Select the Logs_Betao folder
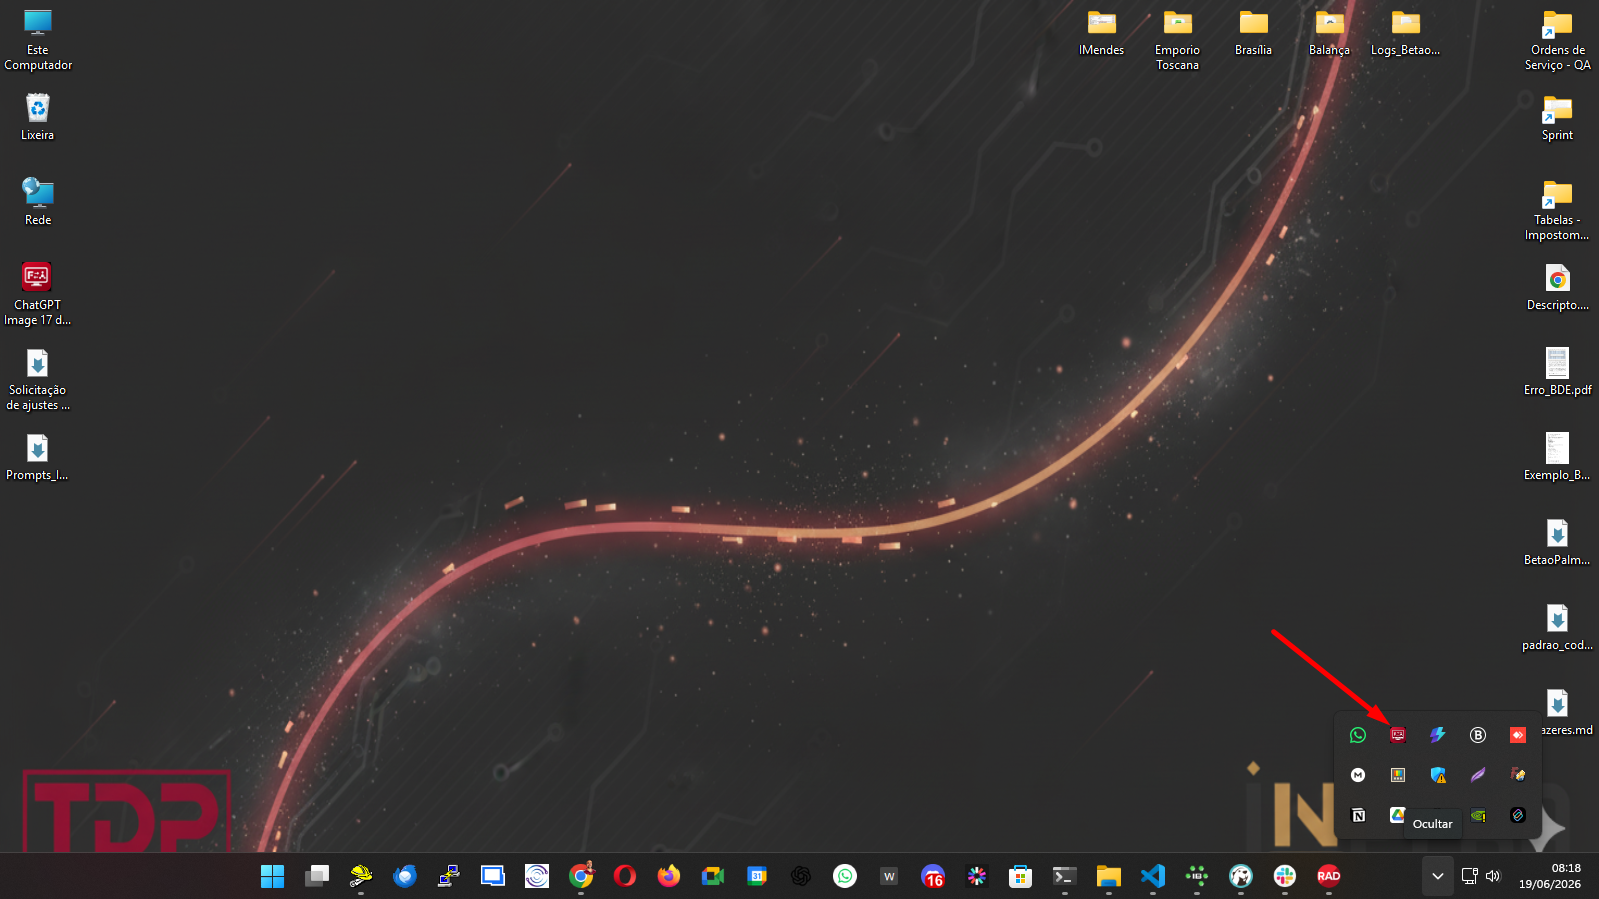 click(x=1405, y=33)
